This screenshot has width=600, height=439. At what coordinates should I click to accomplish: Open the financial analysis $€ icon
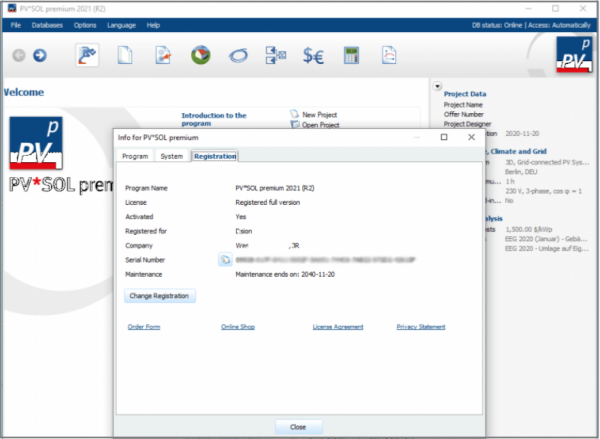point(314,55)
